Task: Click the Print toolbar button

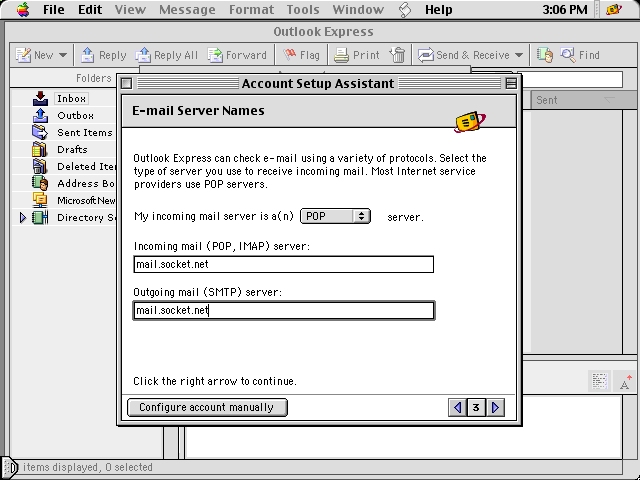Action: tap(357, 55)
